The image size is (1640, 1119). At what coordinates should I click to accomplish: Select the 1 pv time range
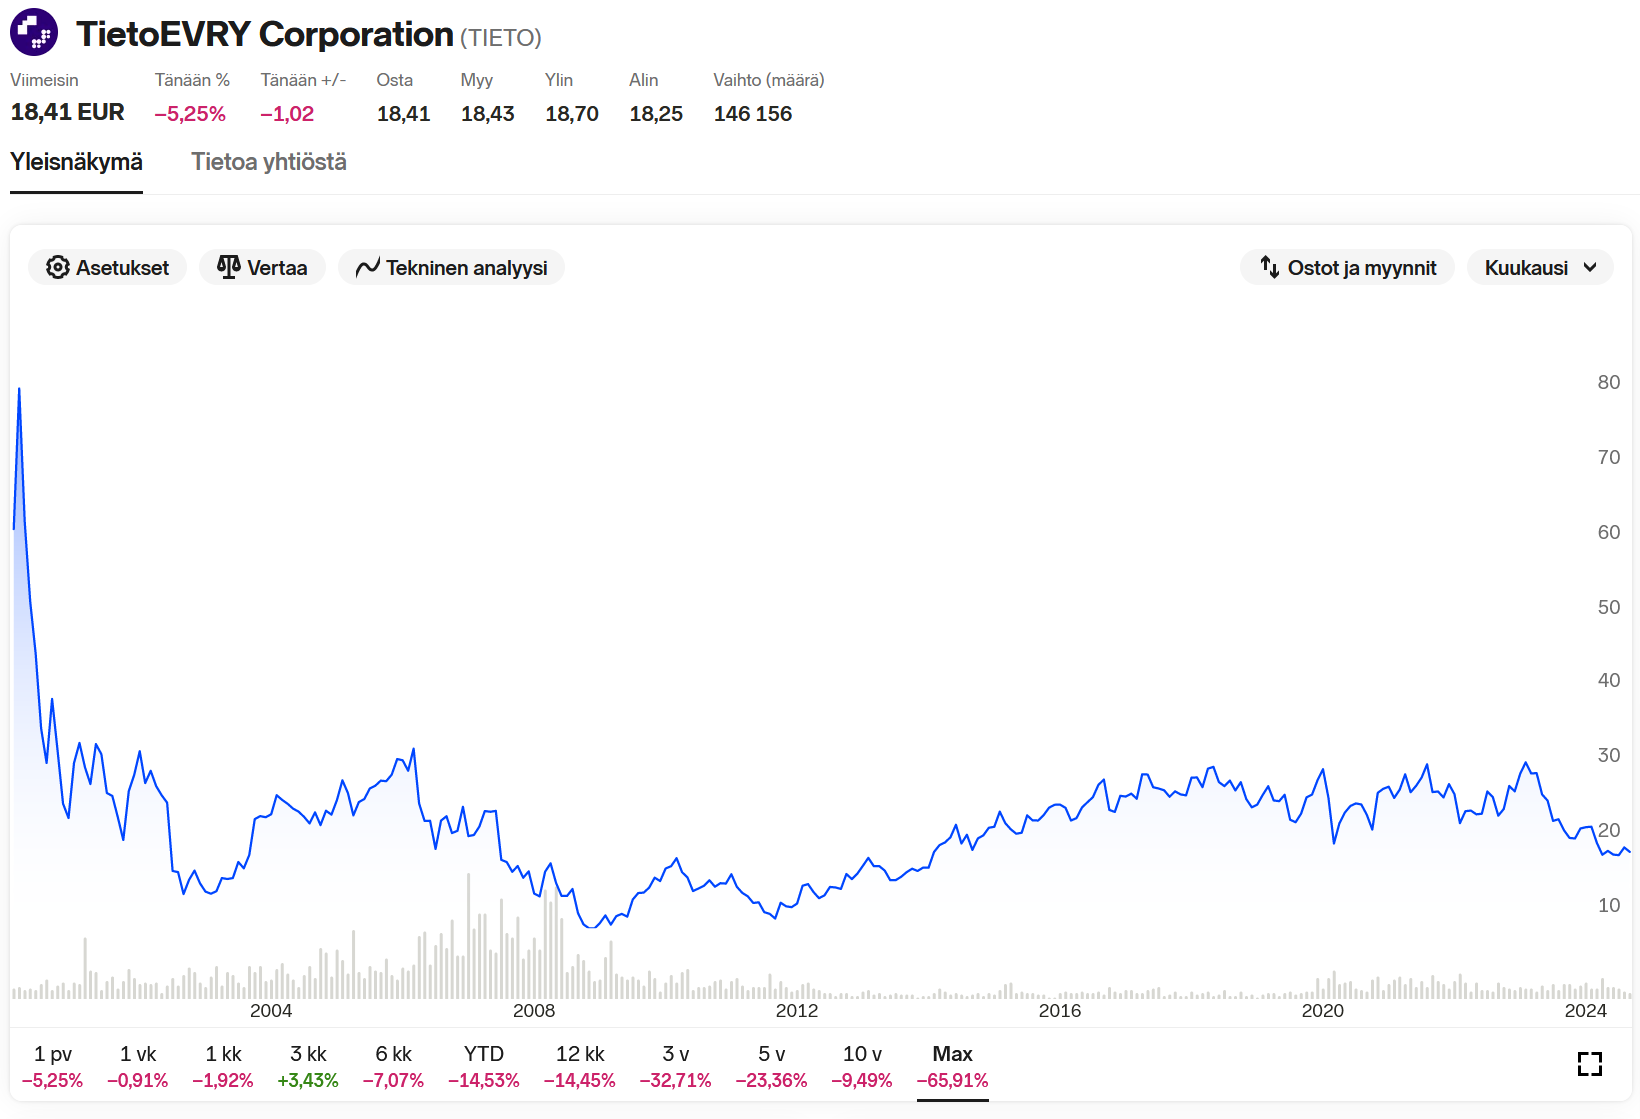52,1066
